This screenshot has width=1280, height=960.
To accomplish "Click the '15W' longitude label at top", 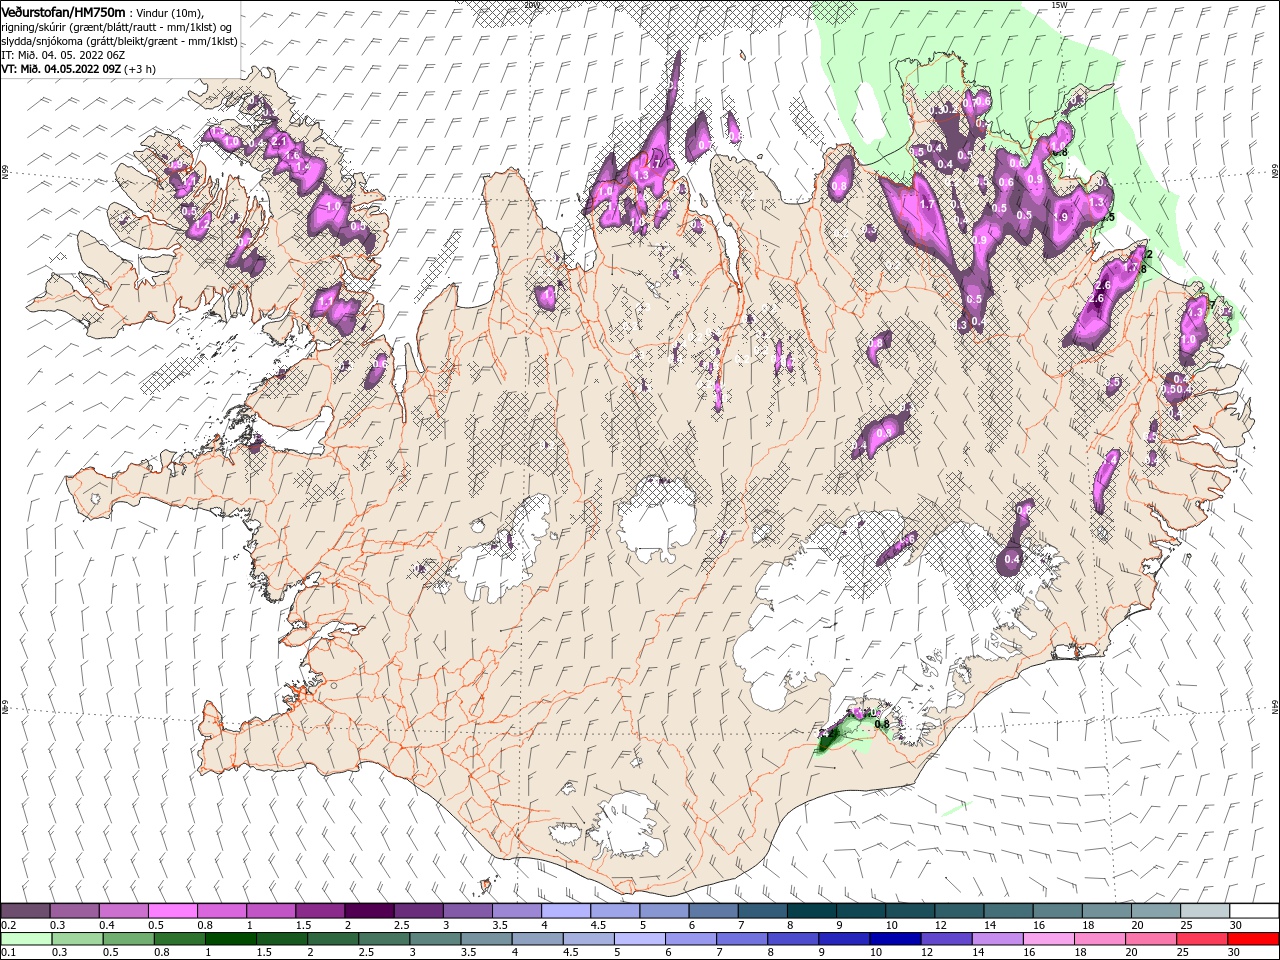I will 1059,5.
